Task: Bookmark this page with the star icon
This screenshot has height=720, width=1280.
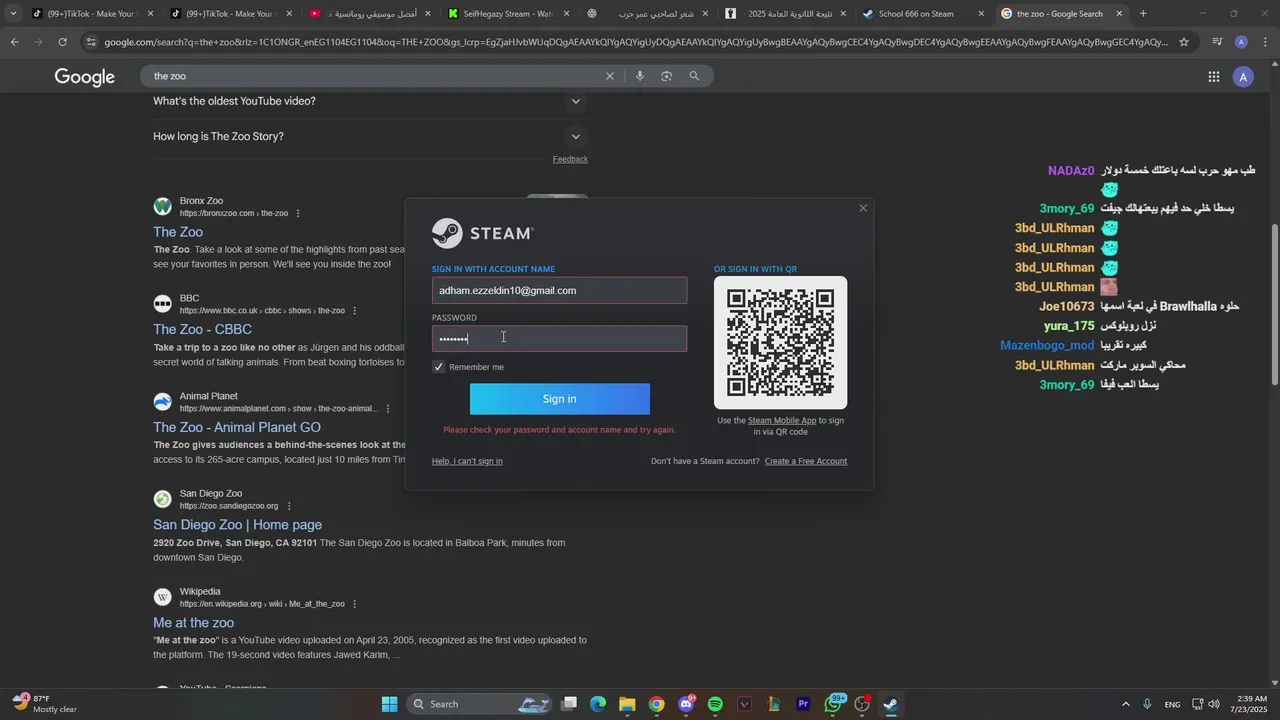Action: (1184, 42)
